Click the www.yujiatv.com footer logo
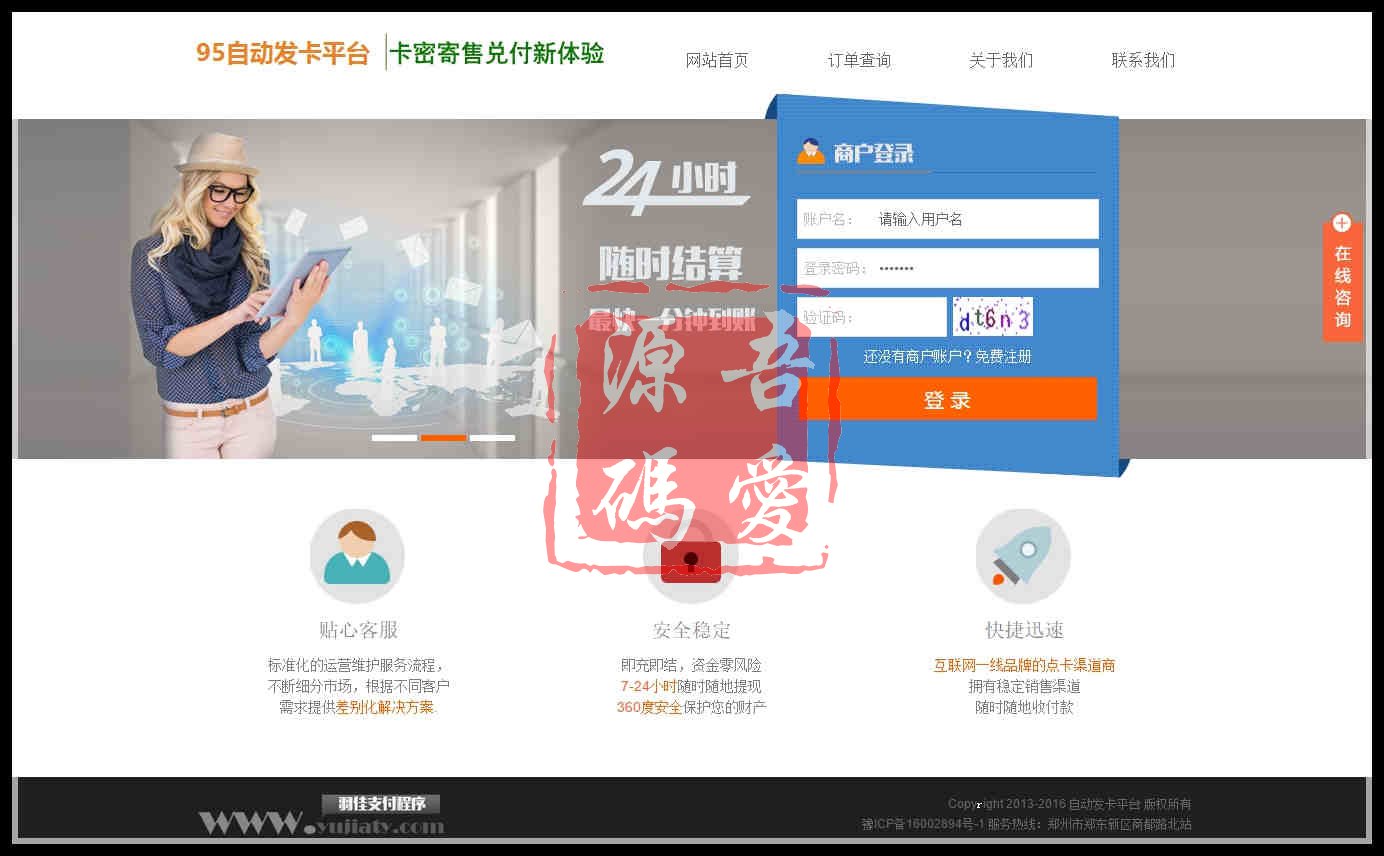The width and height of the screenshot is (1384, 856). pyautogui.click(x=321, y=824)
